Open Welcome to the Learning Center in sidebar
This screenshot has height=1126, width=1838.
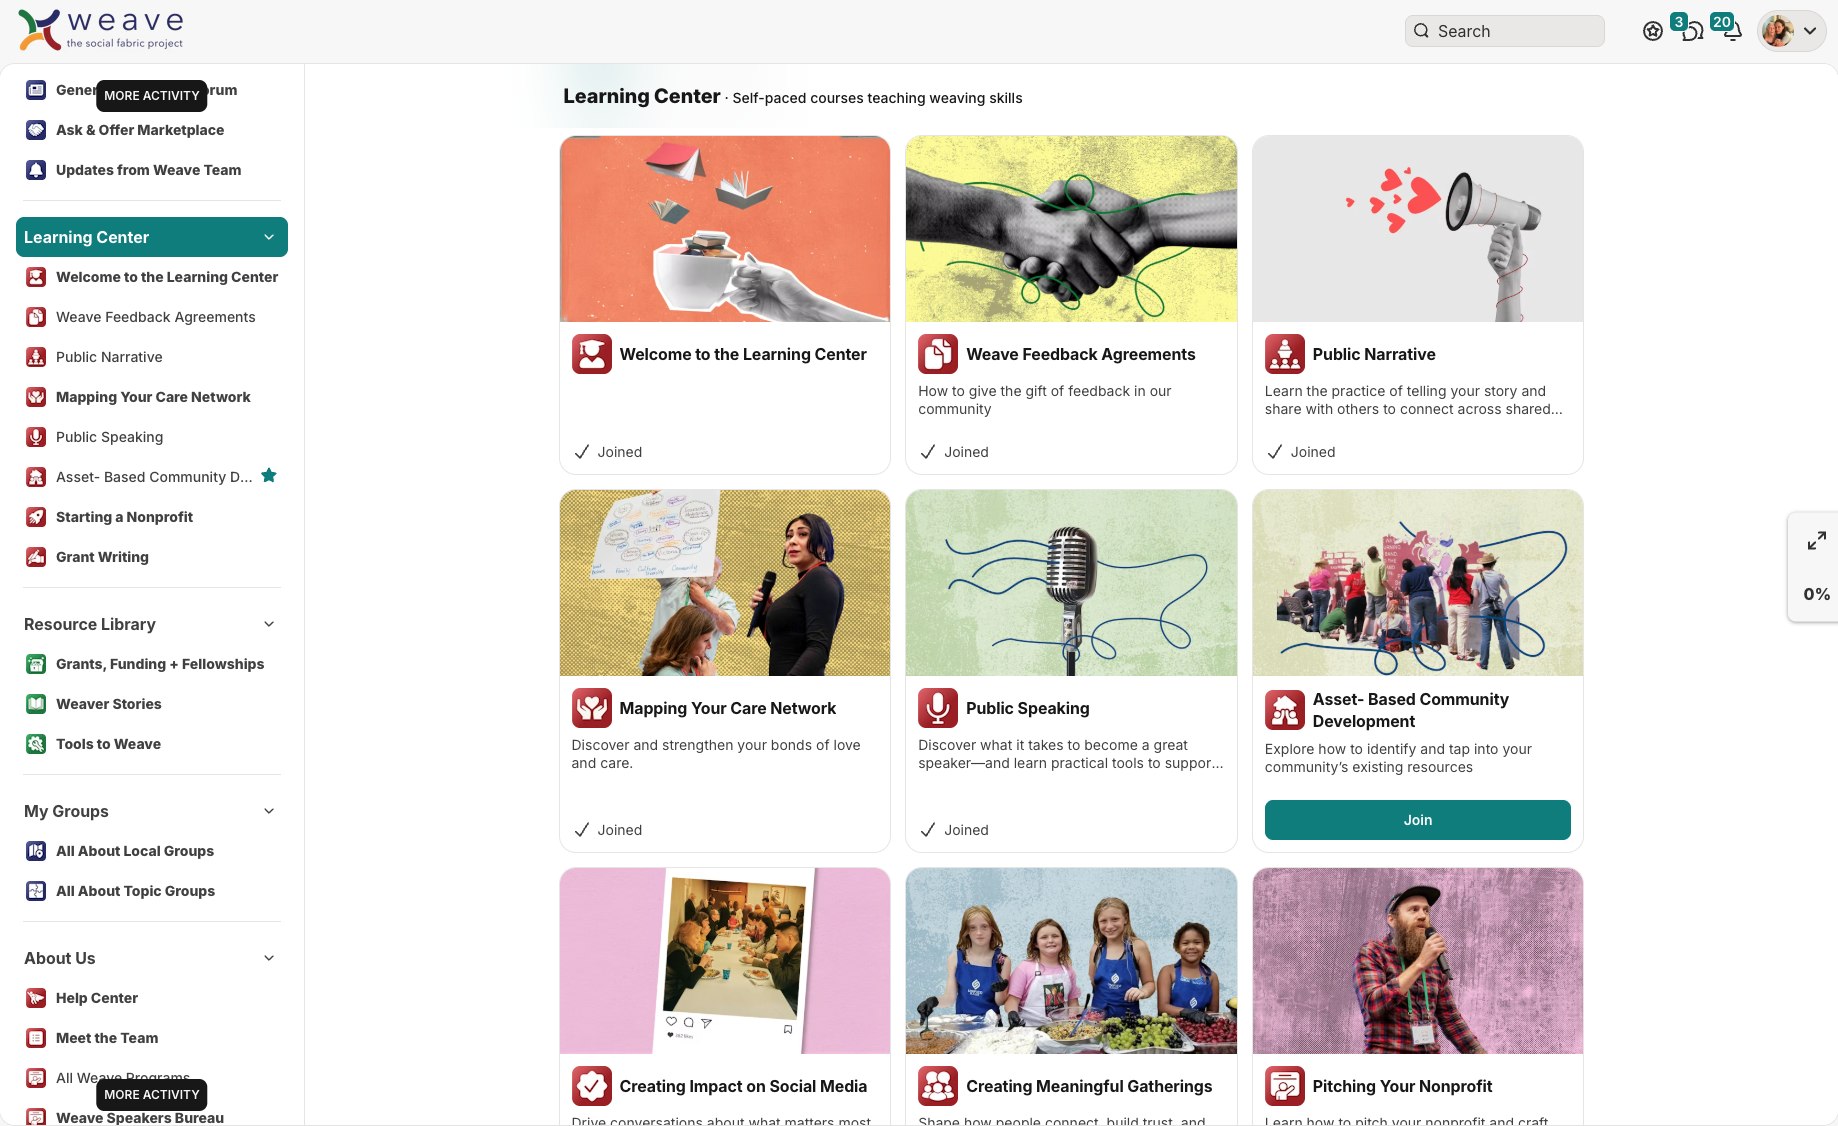click(x=152, y=277)
